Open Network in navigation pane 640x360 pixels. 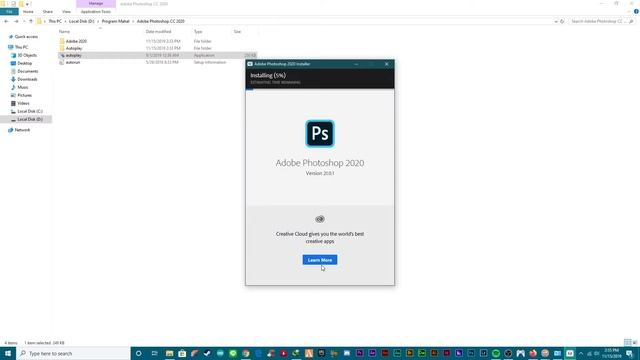(x=22, y=130)
